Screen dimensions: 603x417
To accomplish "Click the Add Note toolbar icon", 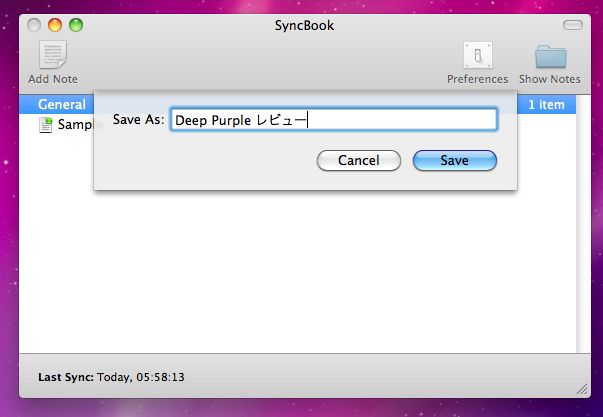I will 53,55.
